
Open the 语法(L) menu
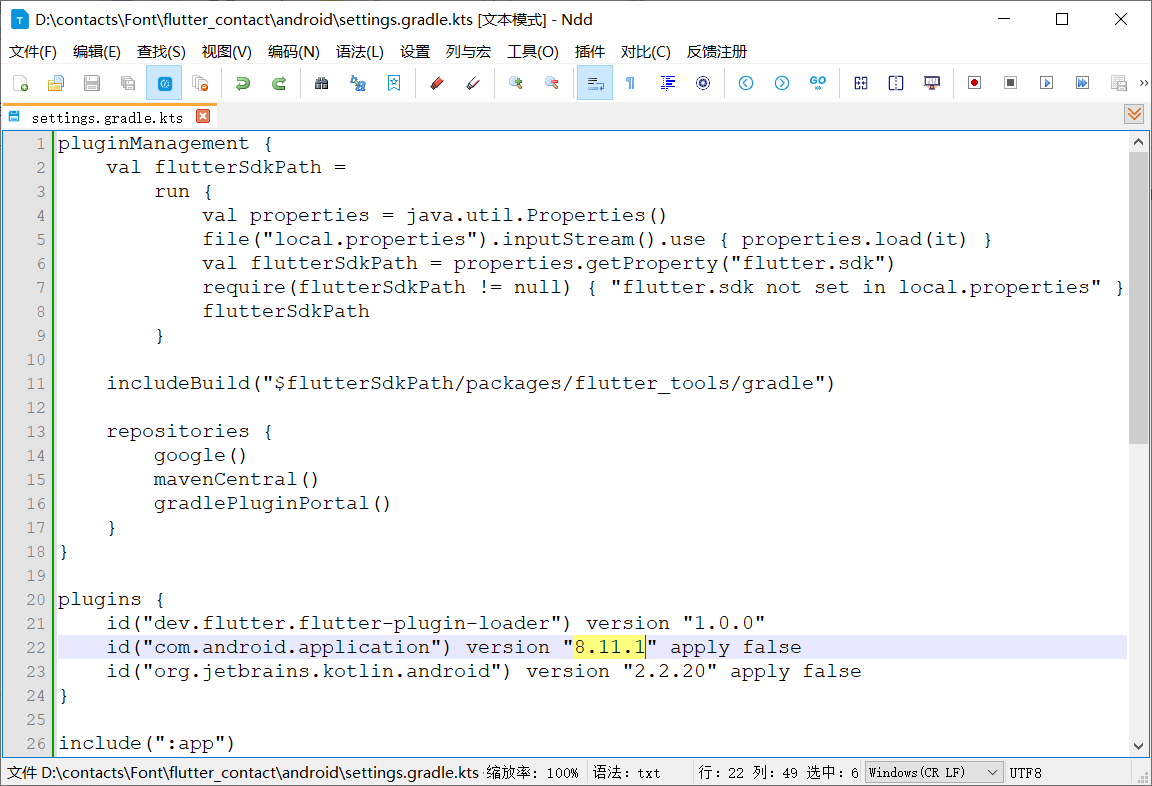pos(359,51)
